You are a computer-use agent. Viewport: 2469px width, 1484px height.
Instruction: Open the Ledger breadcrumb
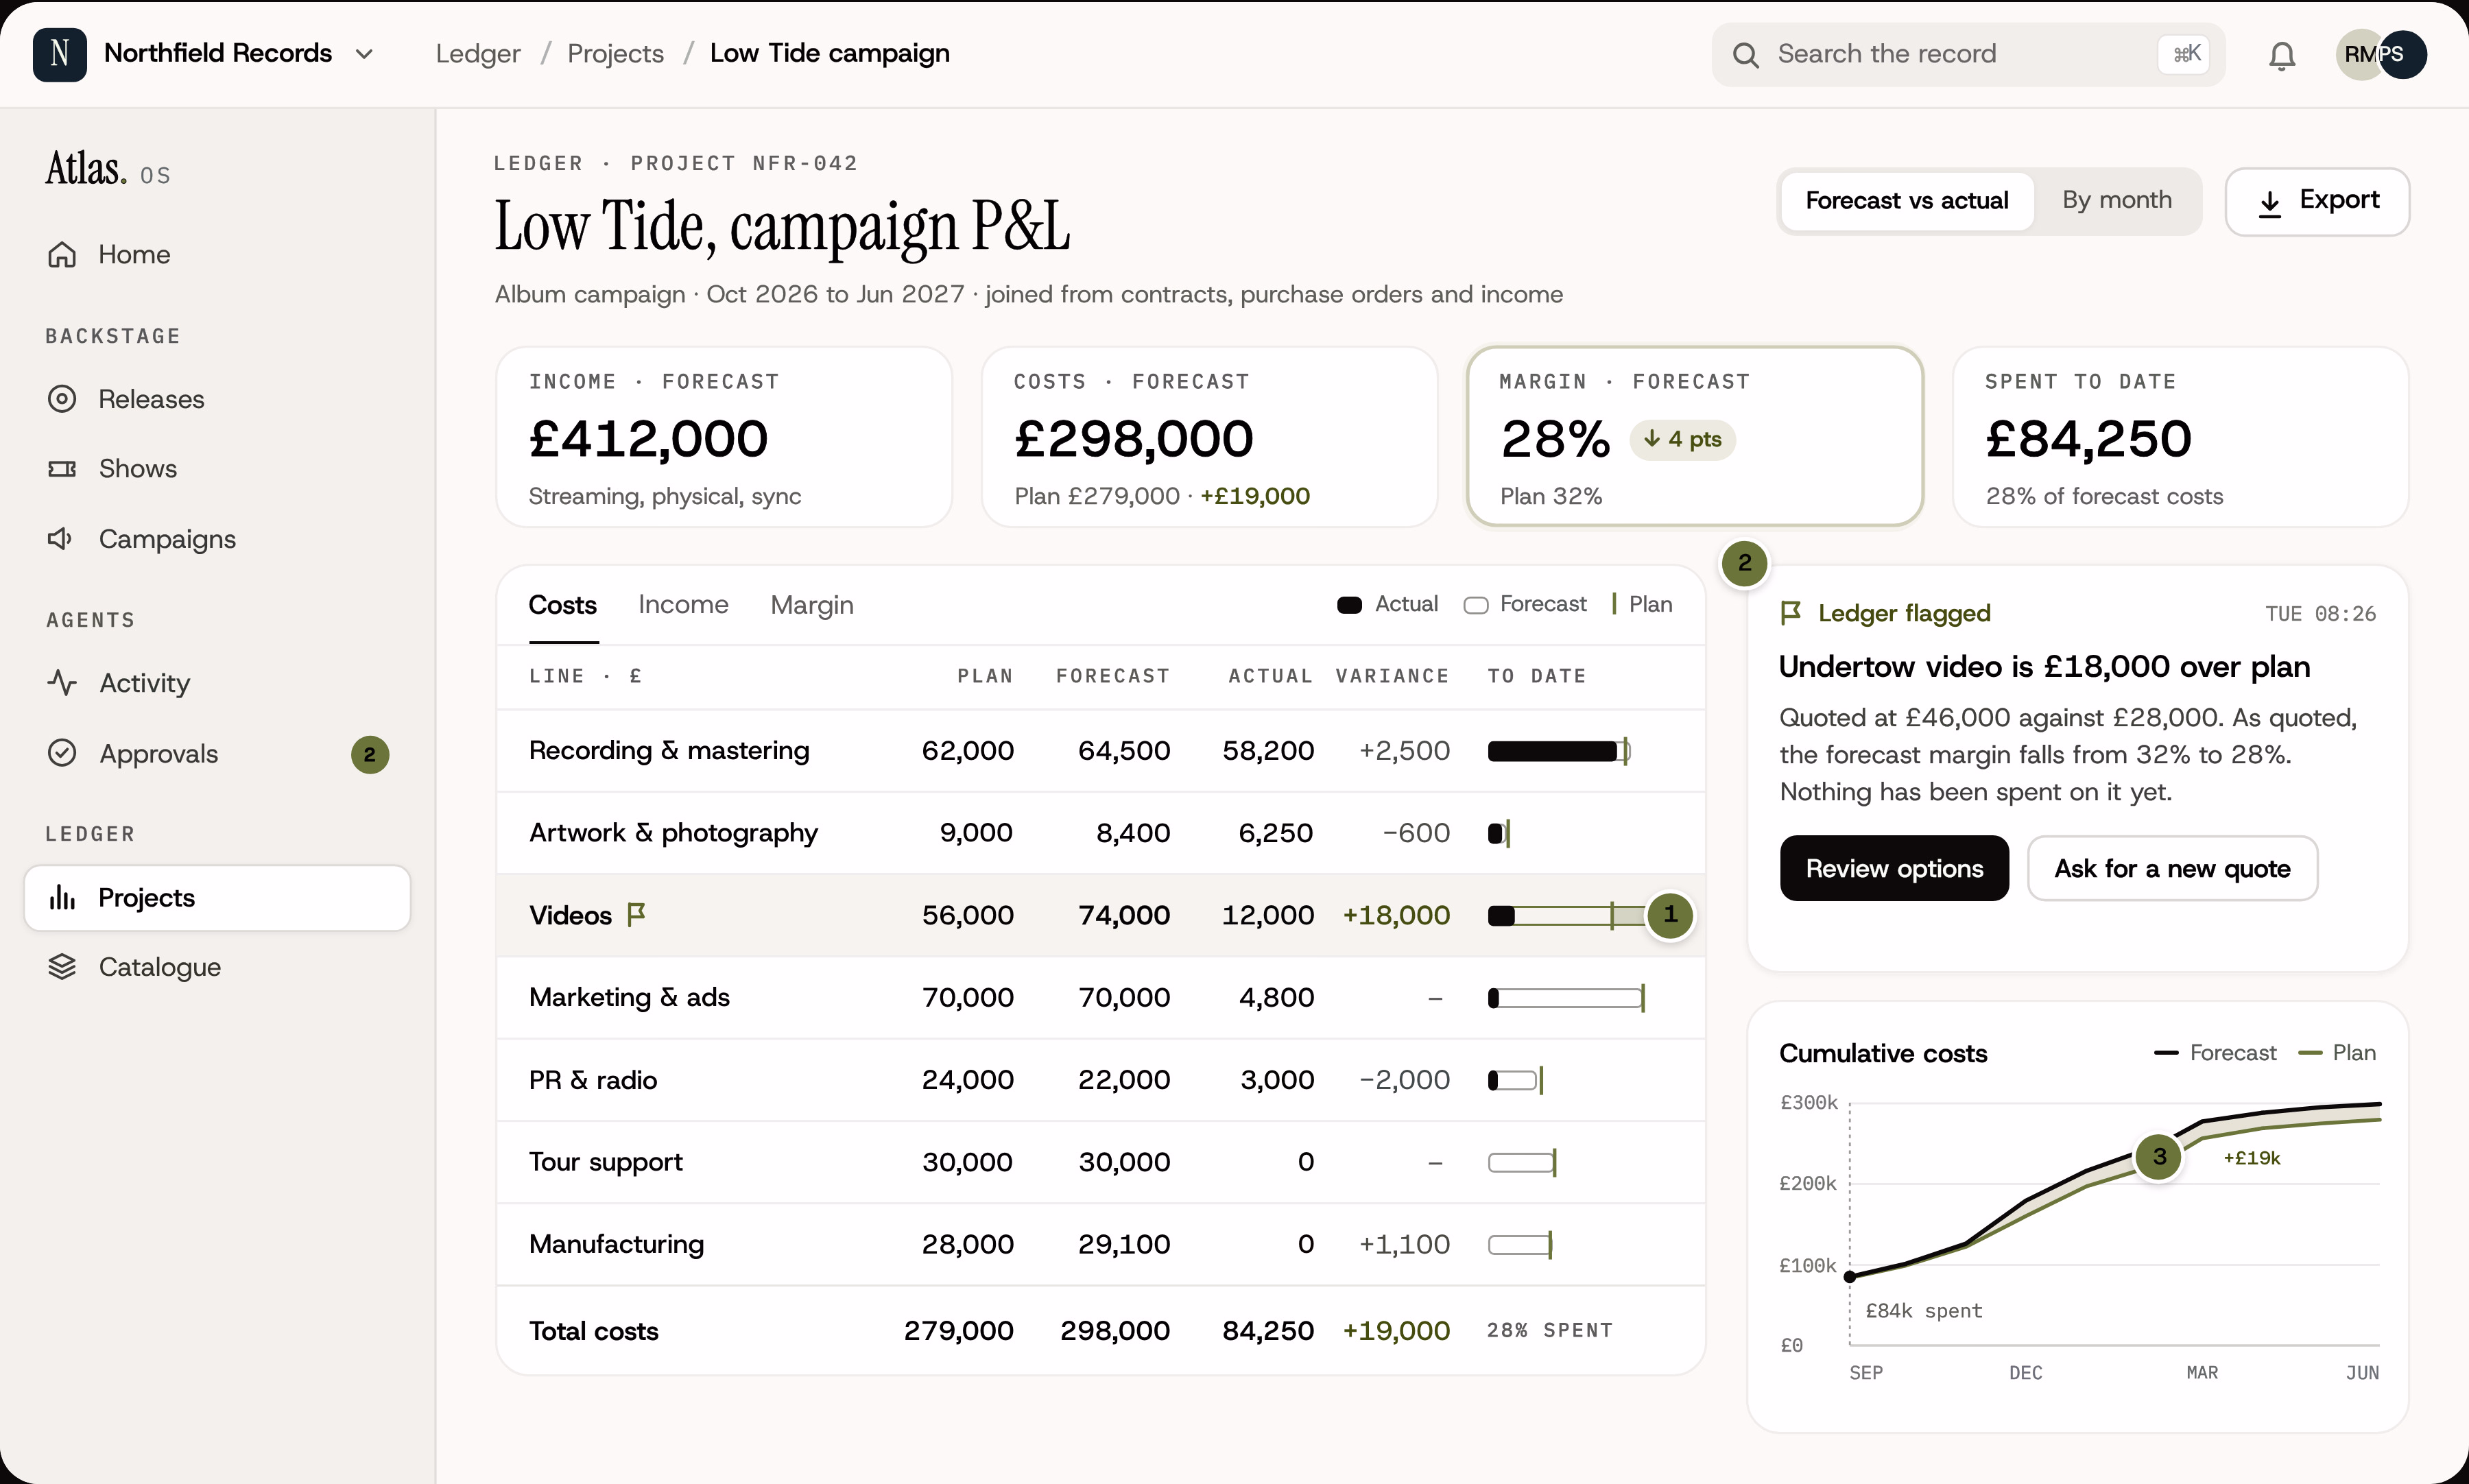tap(478, 54)
